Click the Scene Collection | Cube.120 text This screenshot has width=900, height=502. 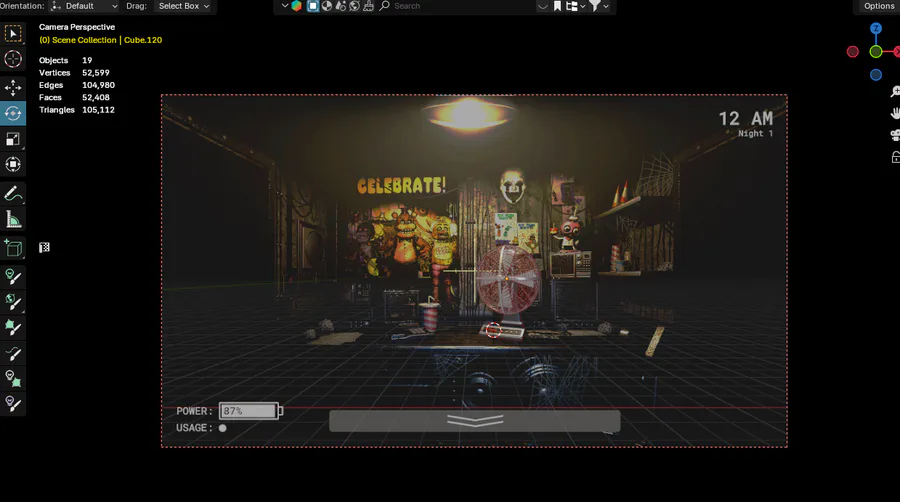pos(100,40)
